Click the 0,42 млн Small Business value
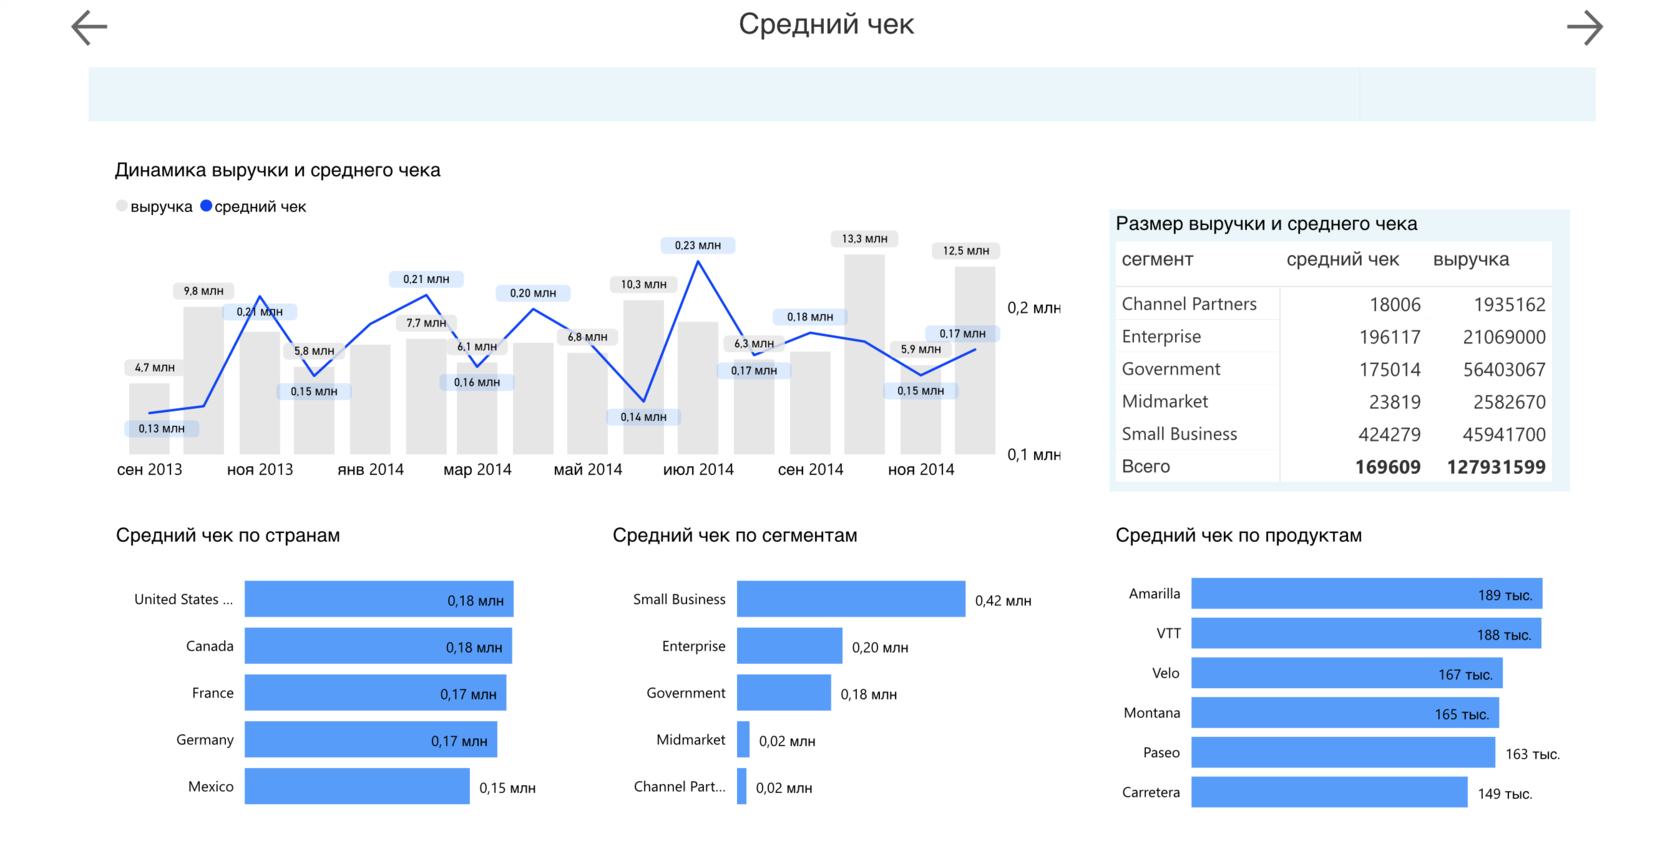 coord(1003,601)
